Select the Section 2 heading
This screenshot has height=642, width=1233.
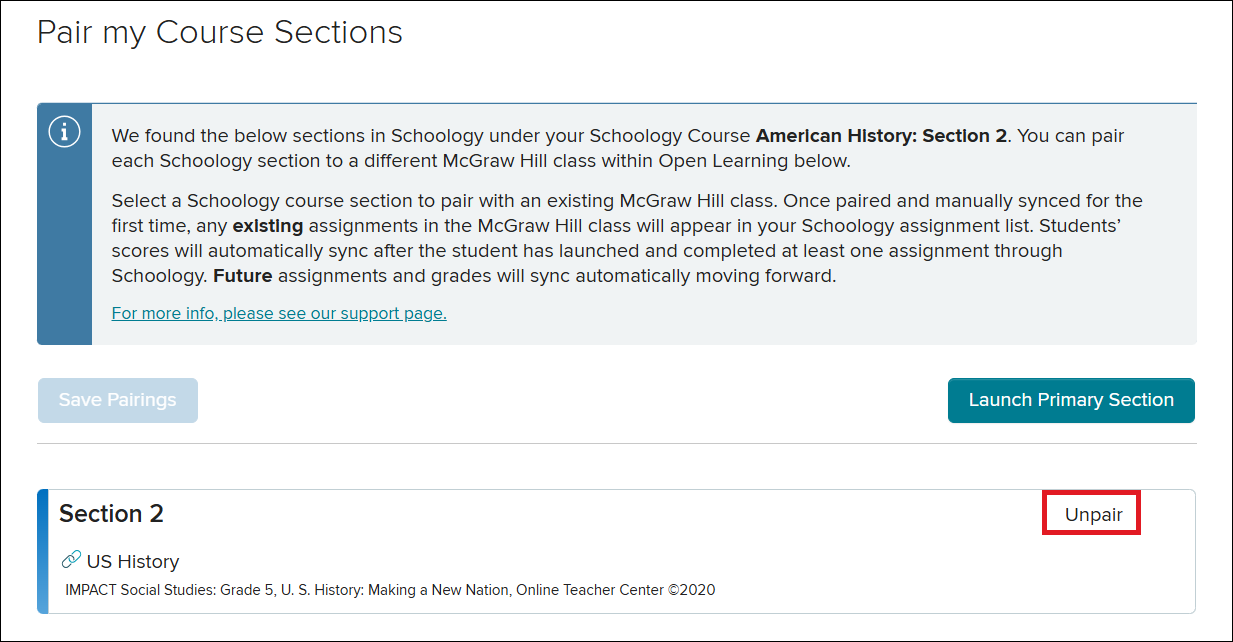(111, 514)
